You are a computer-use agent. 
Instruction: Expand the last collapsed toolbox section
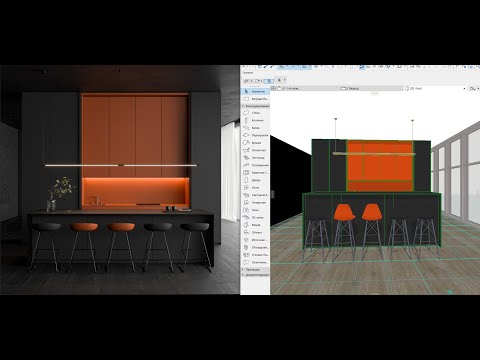pos(255,275)
